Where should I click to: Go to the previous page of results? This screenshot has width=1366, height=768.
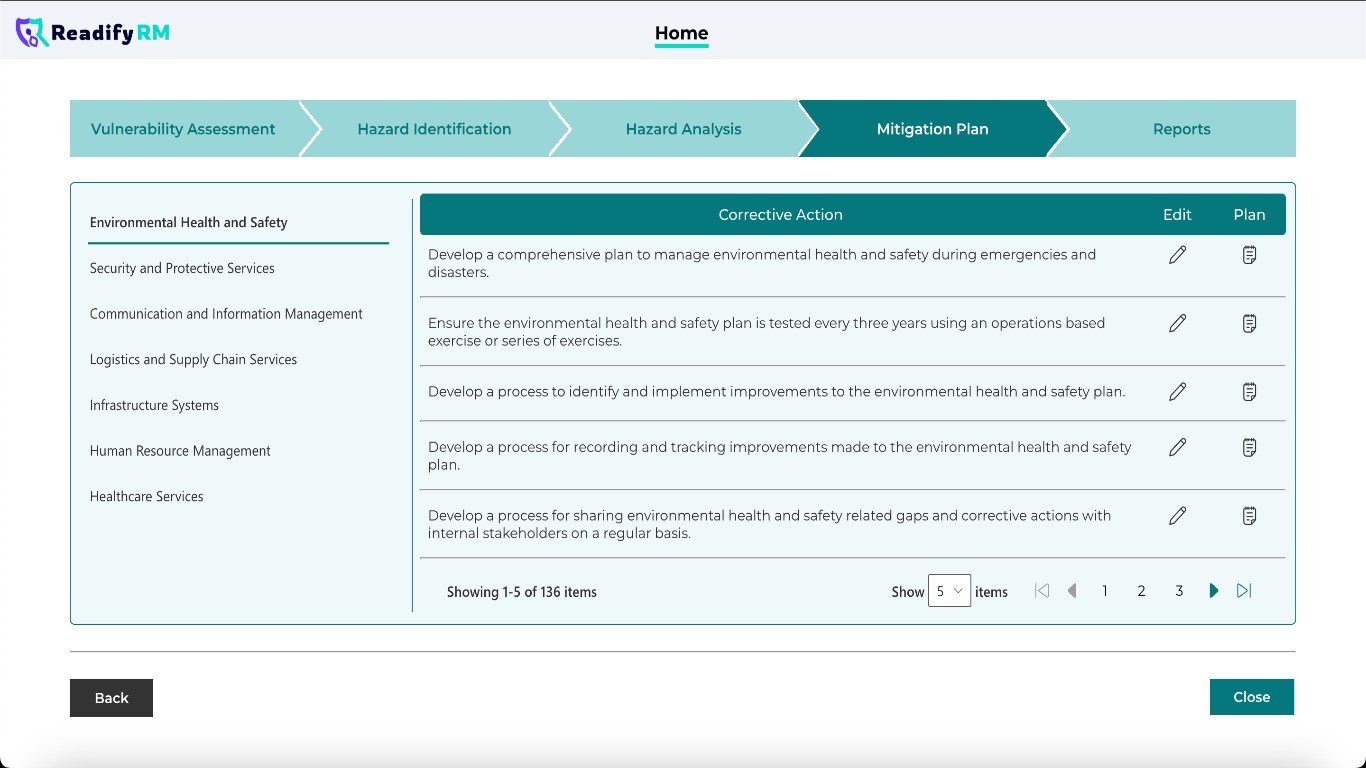click(1072, 591)
